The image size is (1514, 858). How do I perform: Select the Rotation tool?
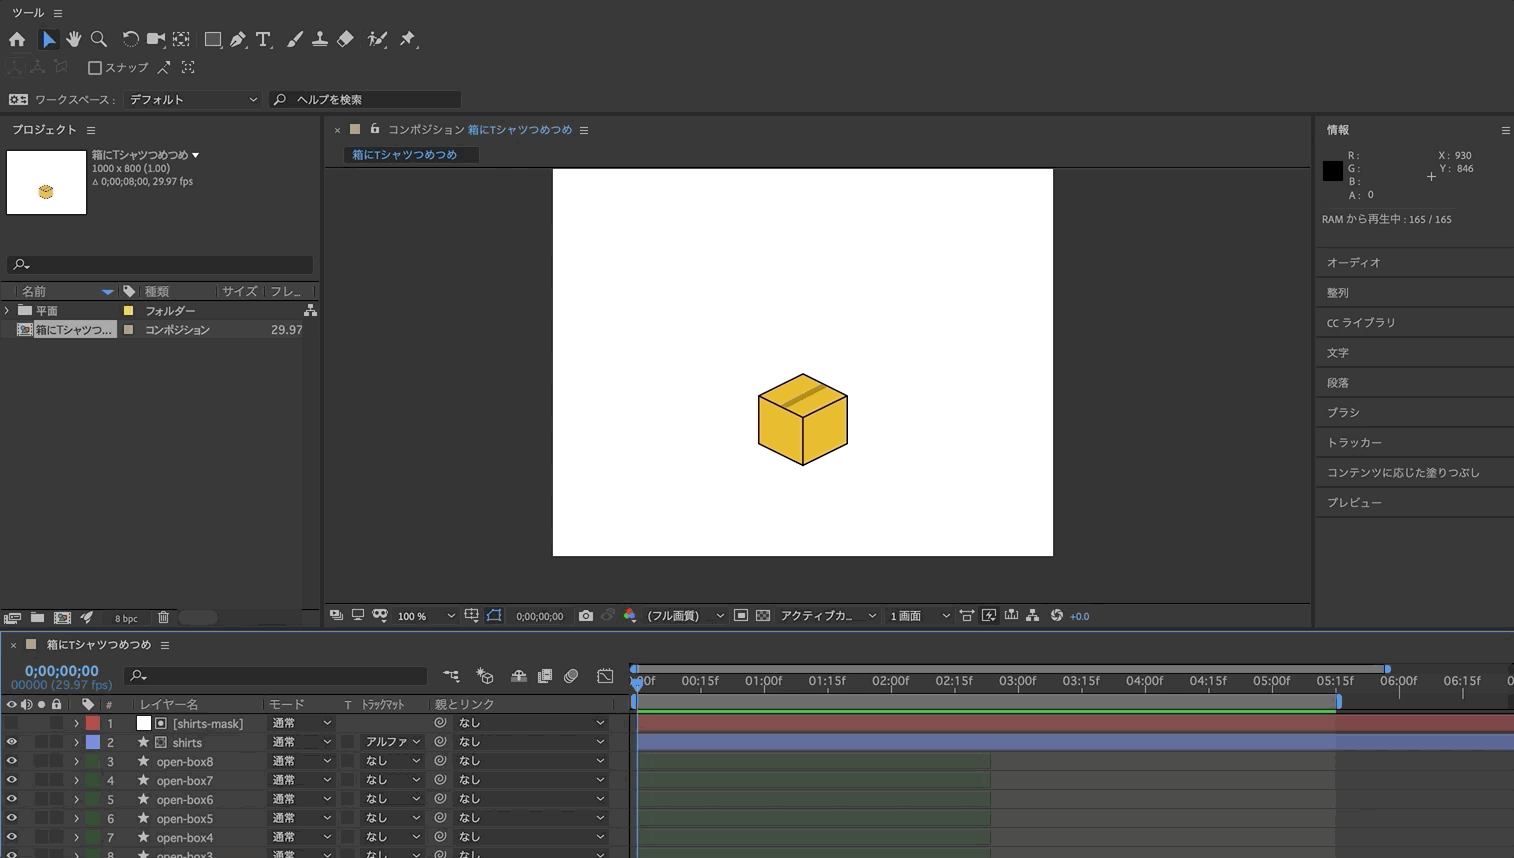click(130, 39)
